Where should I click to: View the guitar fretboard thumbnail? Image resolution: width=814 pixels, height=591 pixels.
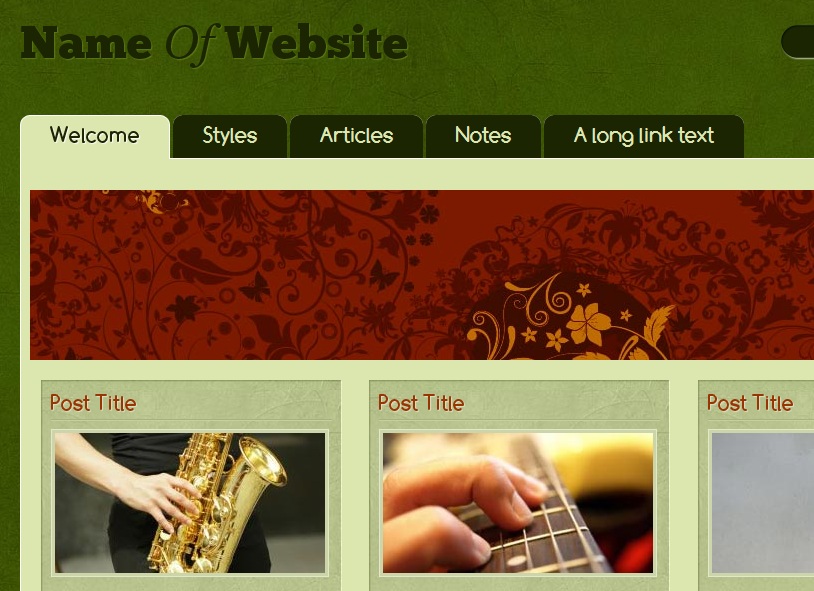tap(518, 503)
